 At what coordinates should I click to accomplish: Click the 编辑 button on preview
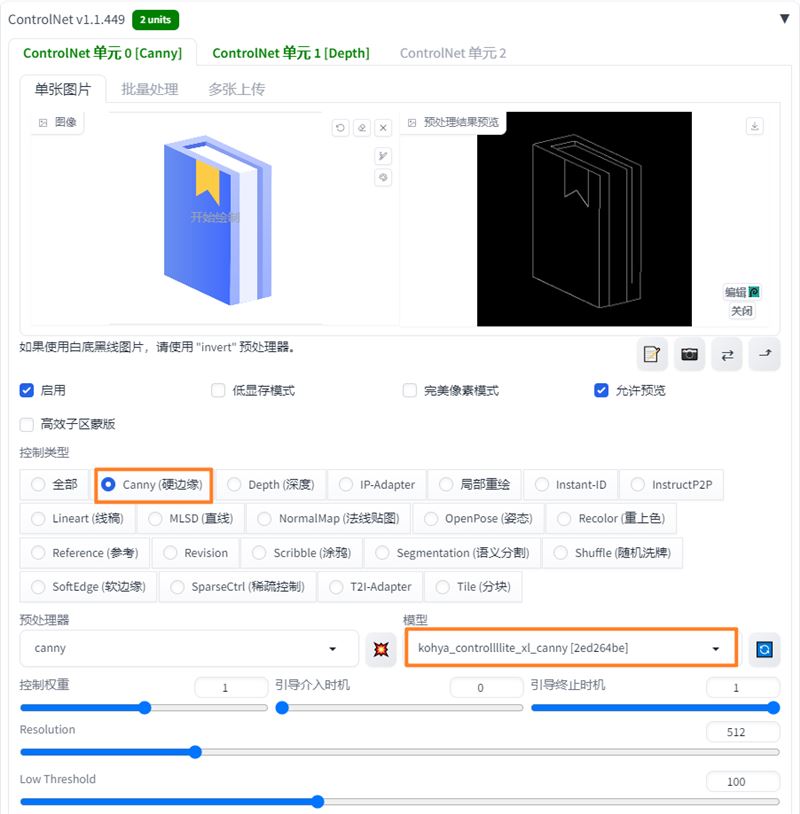742,292
